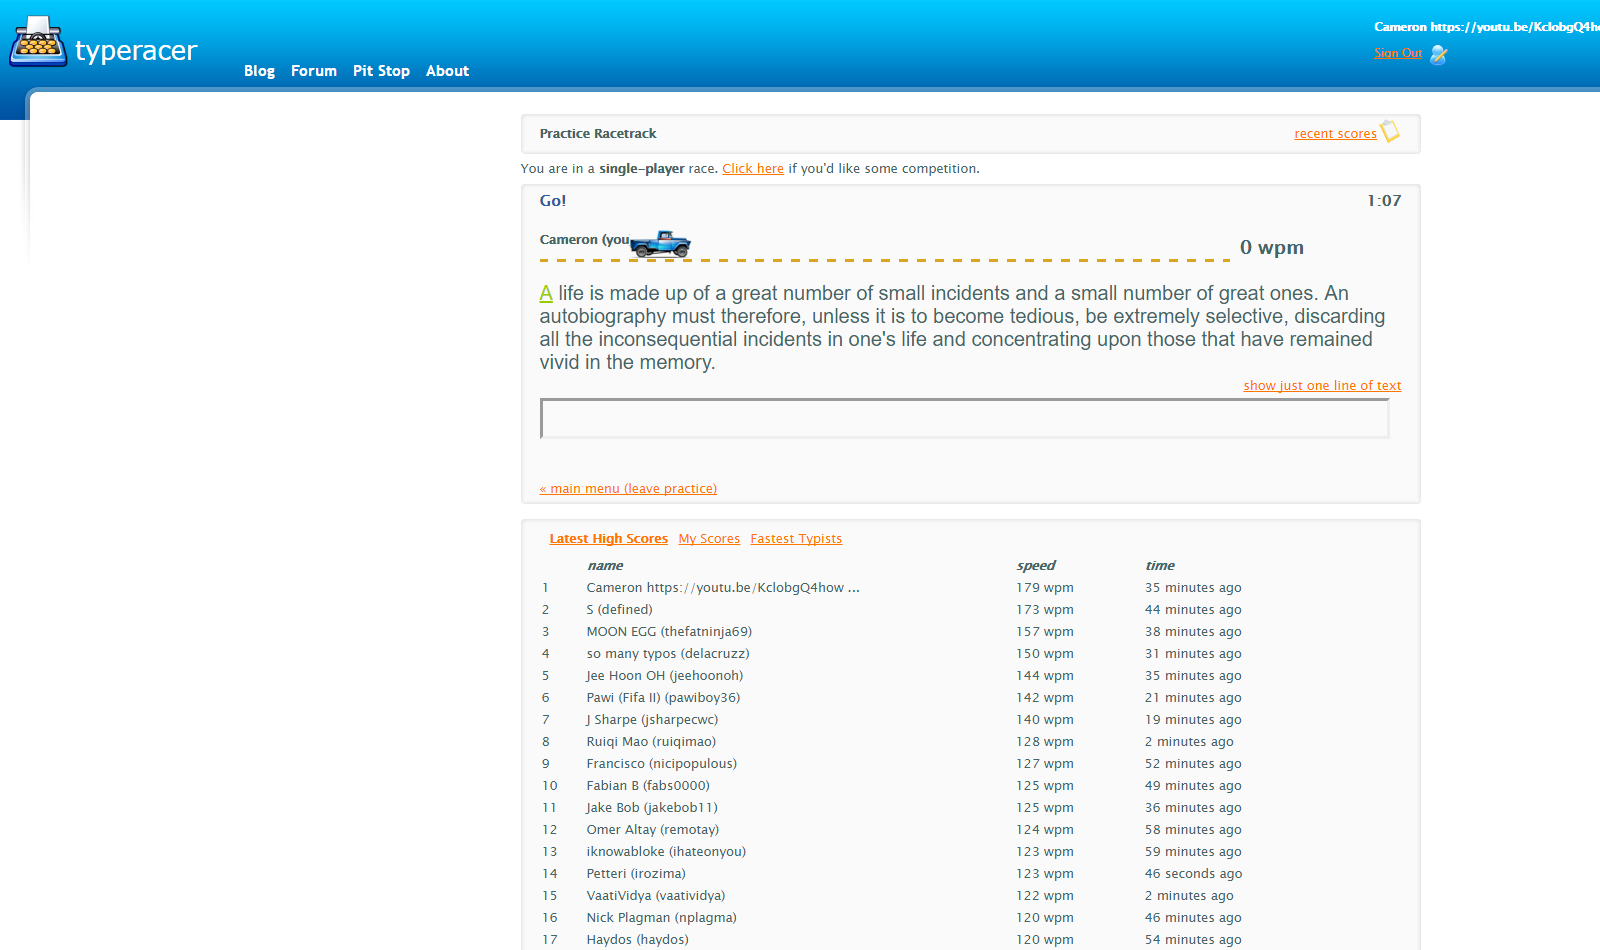This screenshot has width=1600, height=950.
Task: Select 'VaatiVidya (vaatividya)' entry
Action: tap(656, 896)
